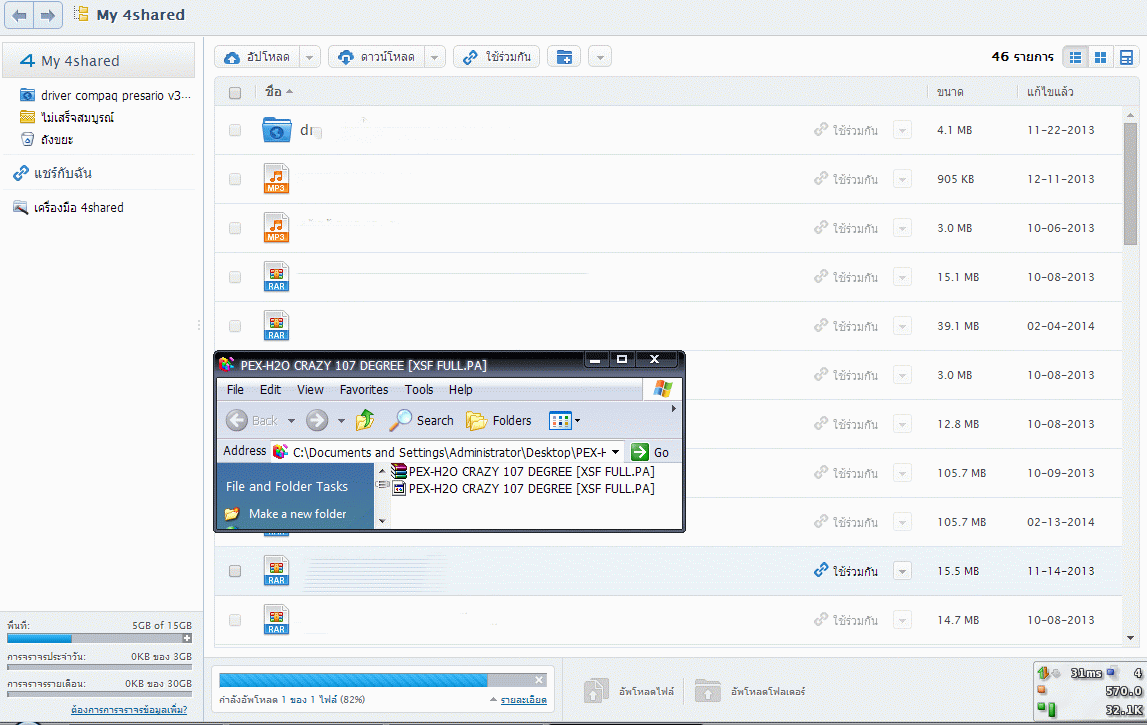Screen dimensions: 1147x725
Task: Check the box for the 15.1 MB file
Action: click(235, 277)
